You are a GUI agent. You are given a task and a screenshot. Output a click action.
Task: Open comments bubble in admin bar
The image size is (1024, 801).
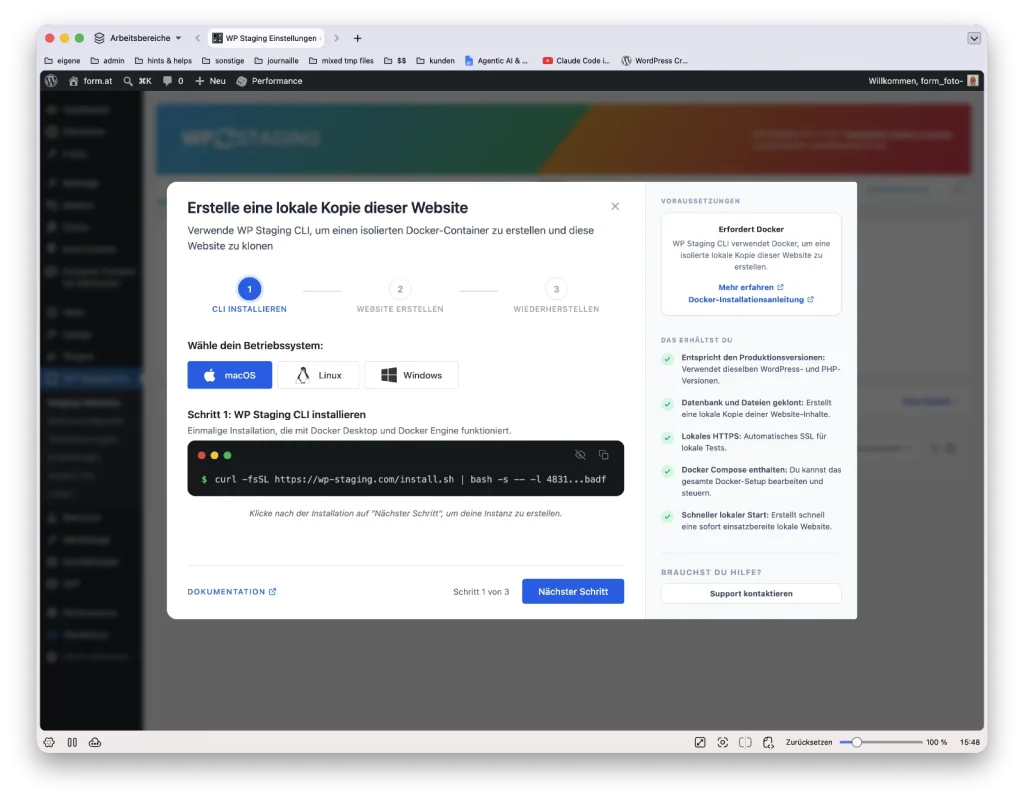(173, 81)
